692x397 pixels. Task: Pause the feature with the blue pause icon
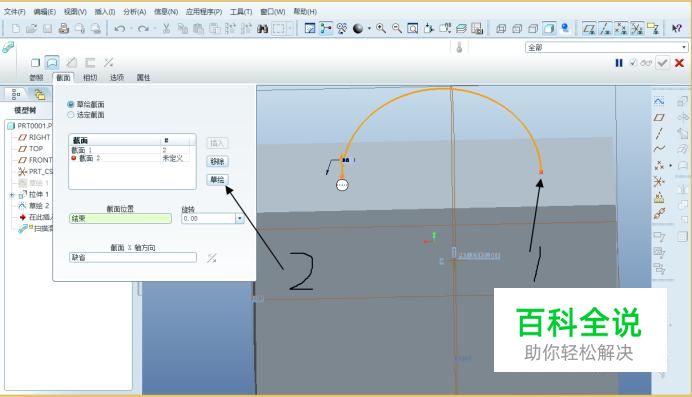[x=619, y=63]
